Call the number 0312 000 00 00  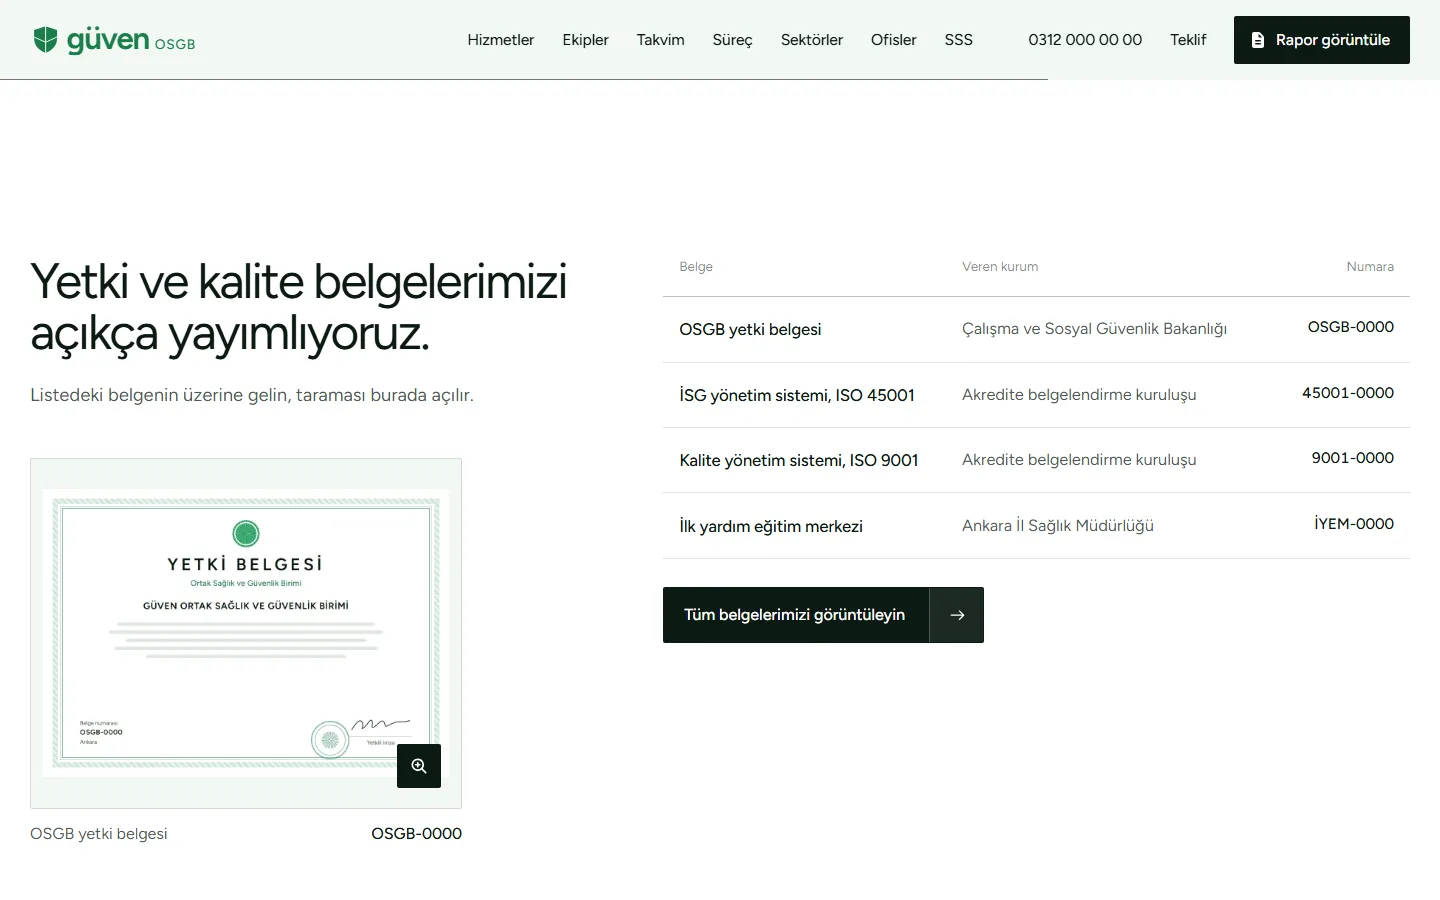1085,40
